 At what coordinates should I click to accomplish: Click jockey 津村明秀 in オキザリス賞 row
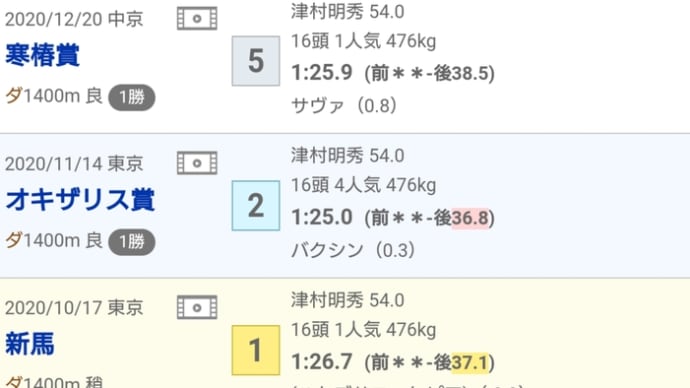(x=327, y=156)
